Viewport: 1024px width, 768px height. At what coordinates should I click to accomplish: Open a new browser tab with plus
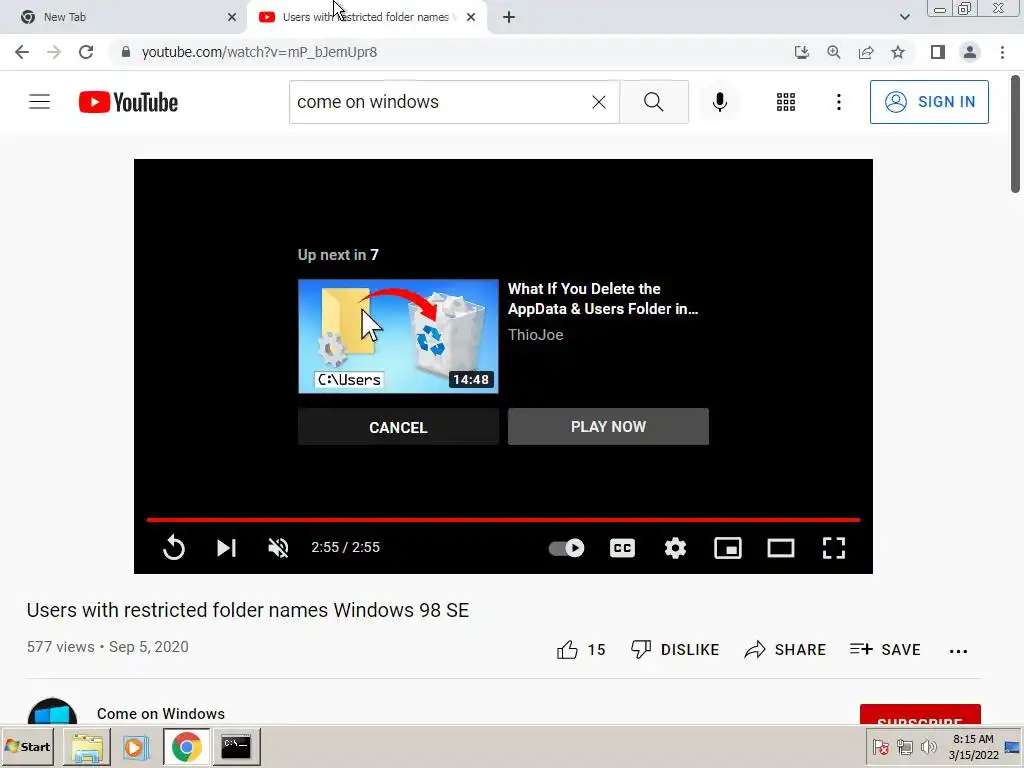[509, 17]
